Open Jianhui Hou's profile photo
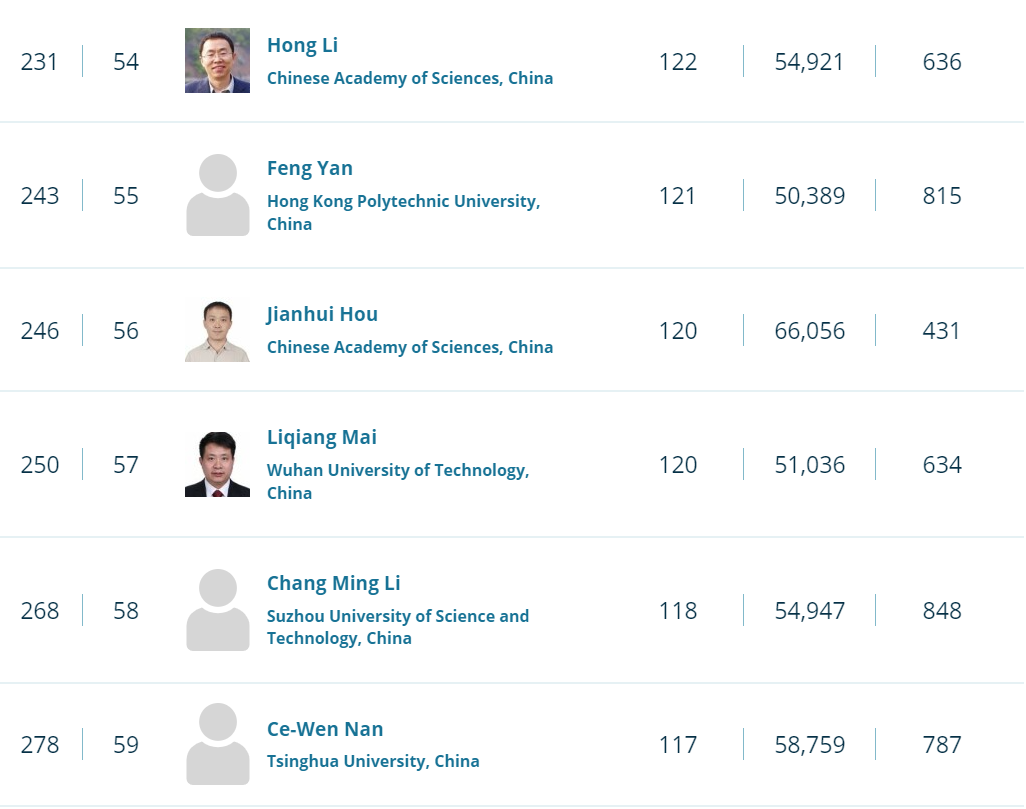This screenshot has height=809, width=1026. coord(217,330)
